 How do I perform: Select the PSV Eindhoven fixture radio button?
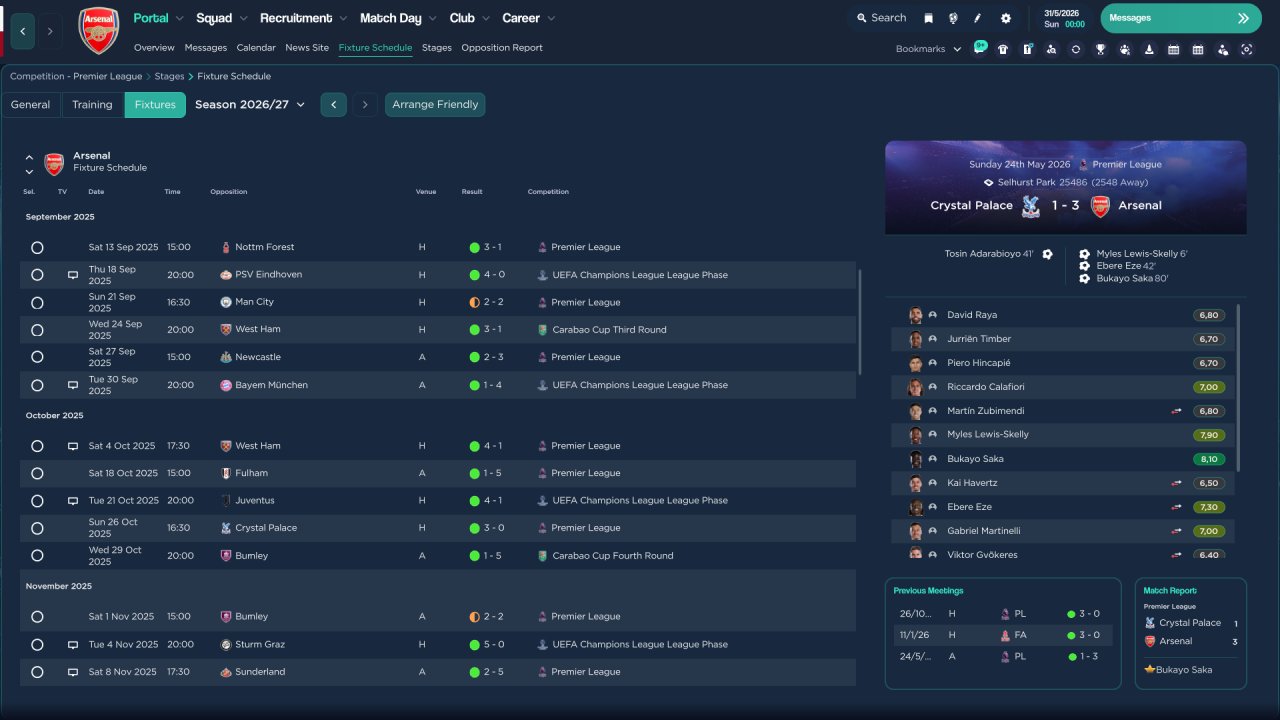pos(37,275)
